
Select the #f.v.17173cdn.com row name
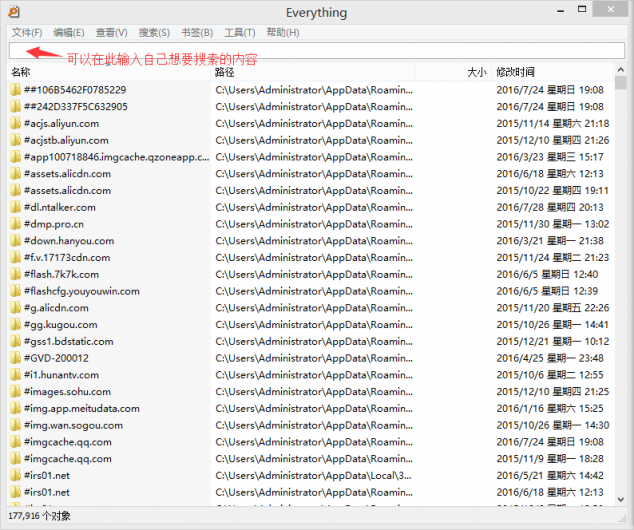coord(67,258)
